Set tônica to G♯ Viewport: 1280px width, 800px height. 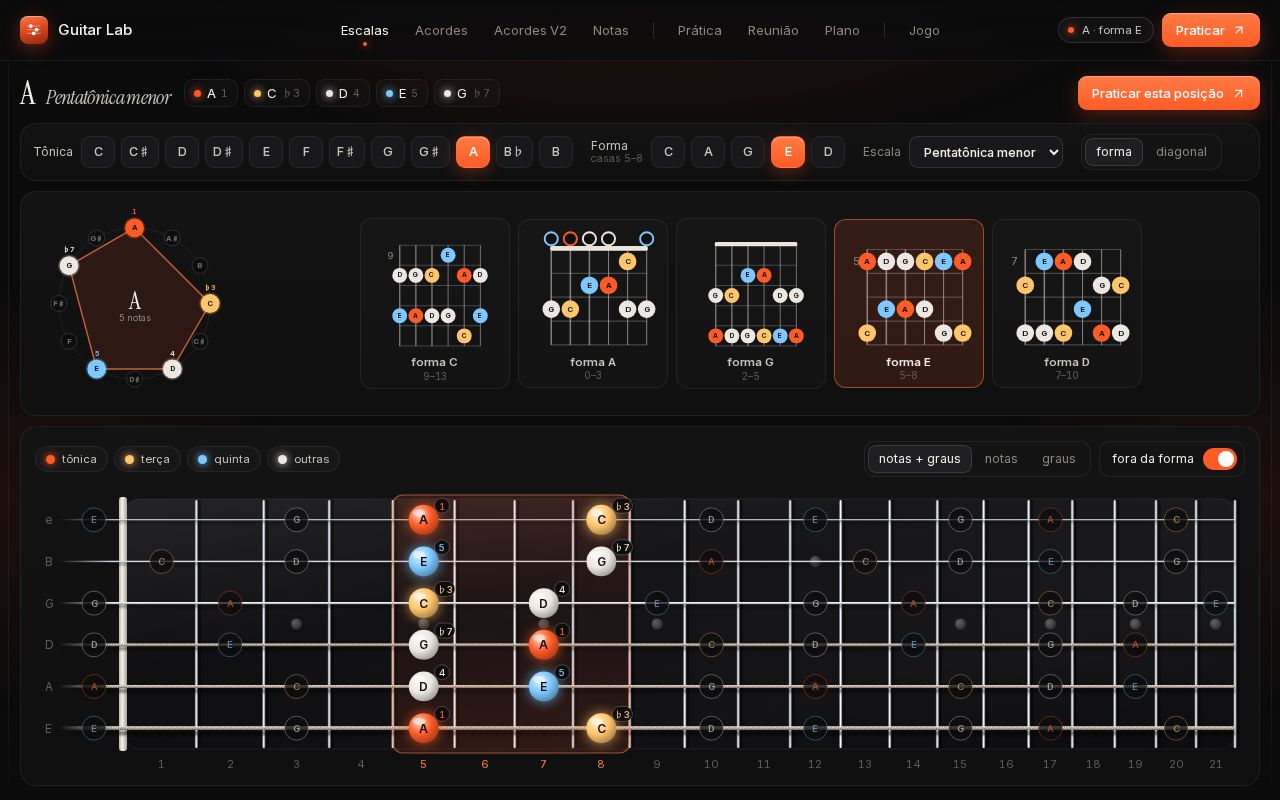click(x=430, y=152)
